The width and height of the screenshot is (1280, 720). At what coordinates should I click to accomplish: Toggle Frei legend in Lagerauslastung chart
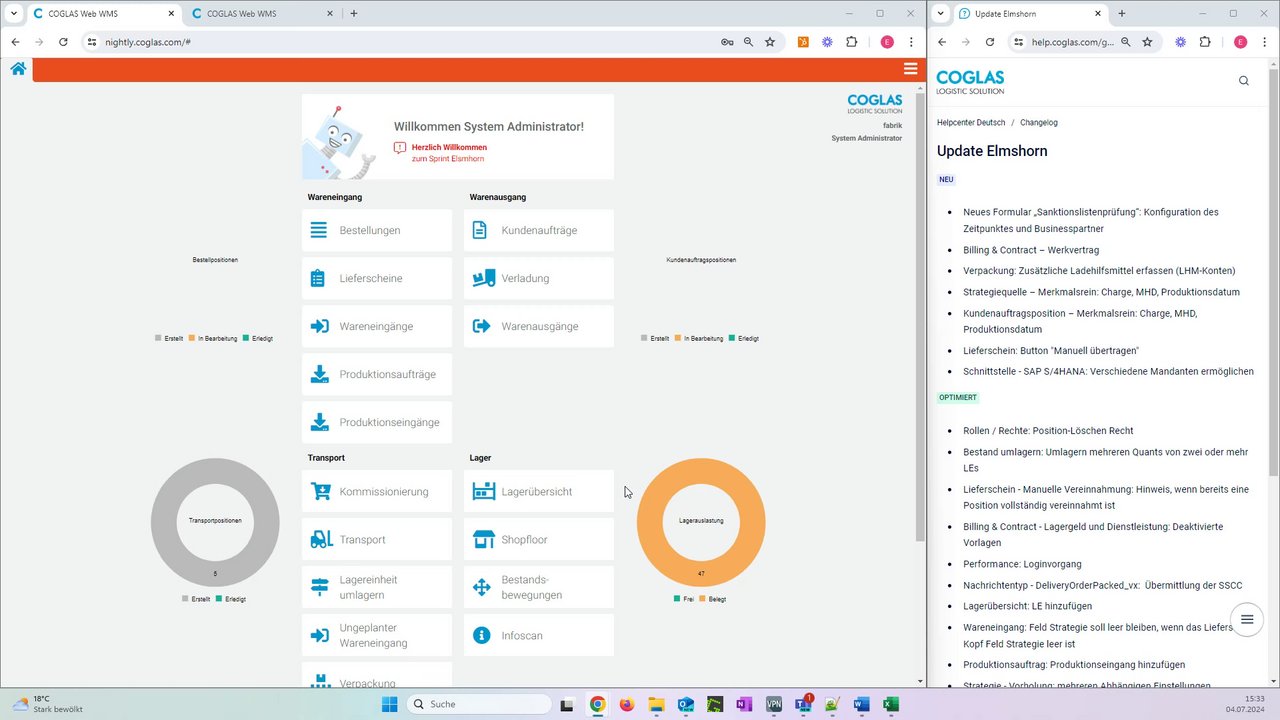pos(684,598)
